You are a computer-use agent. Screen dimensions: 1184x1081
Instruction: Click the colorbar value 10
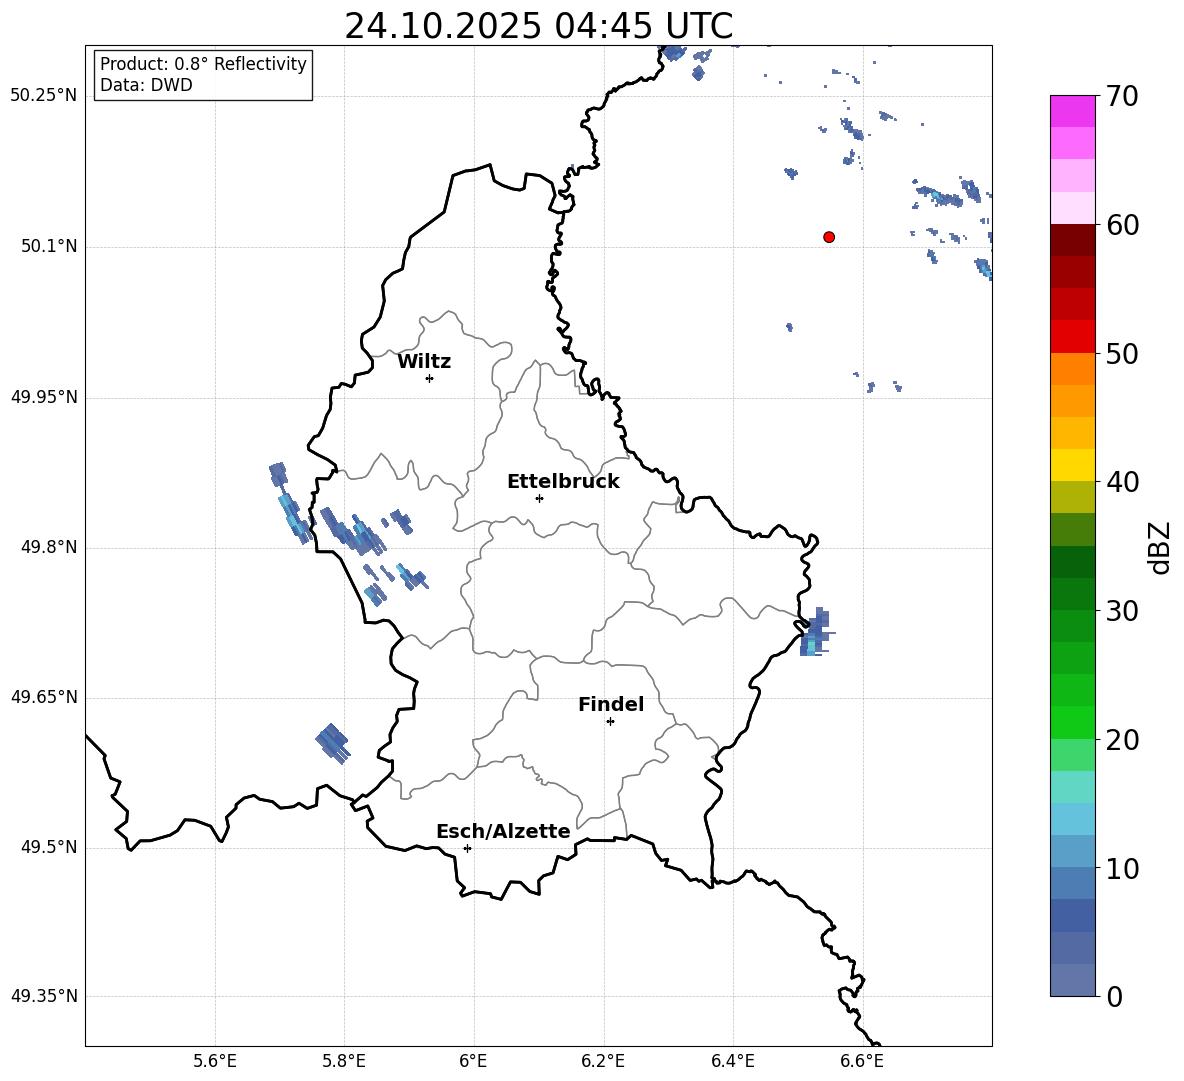click(x=1123, y=869)
